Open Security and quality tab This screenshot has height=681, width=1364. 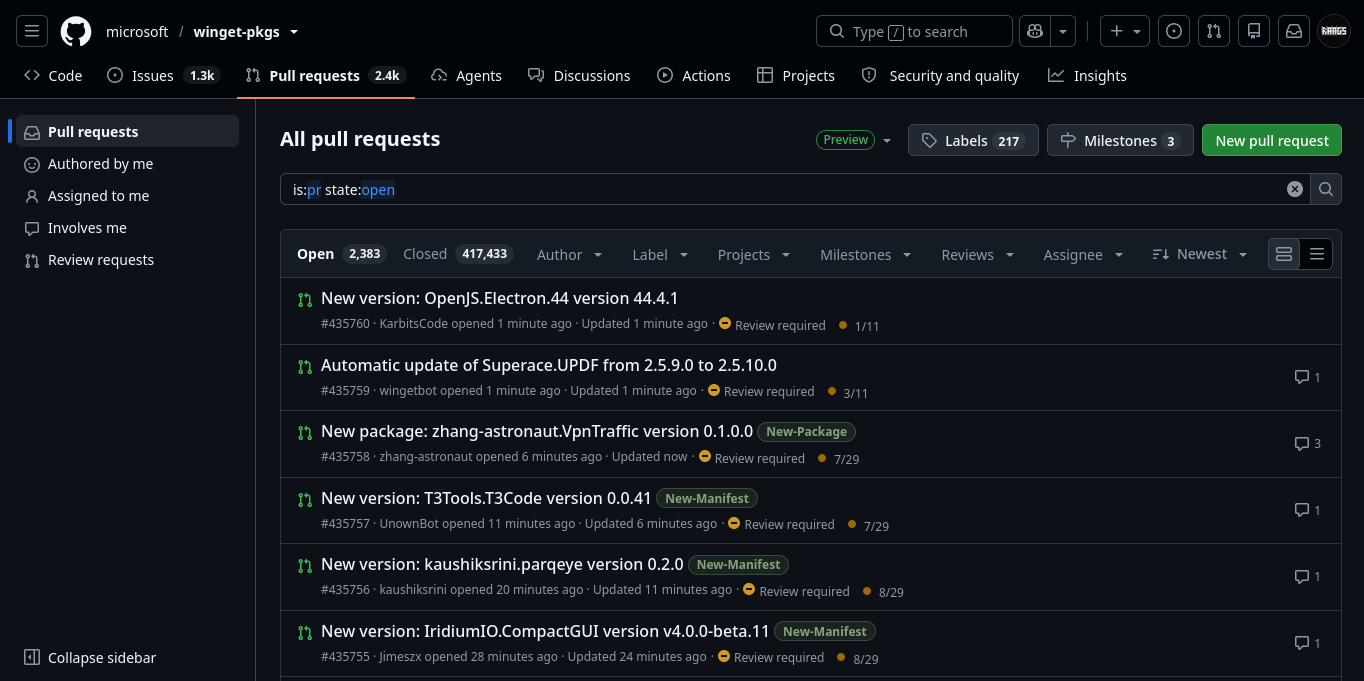tap(940, 76)
